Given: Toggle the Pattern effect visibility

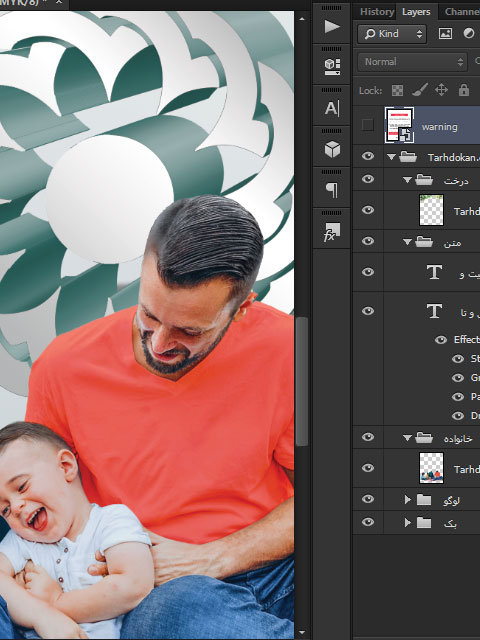Looking at the screenshot, I should [458, 397].
